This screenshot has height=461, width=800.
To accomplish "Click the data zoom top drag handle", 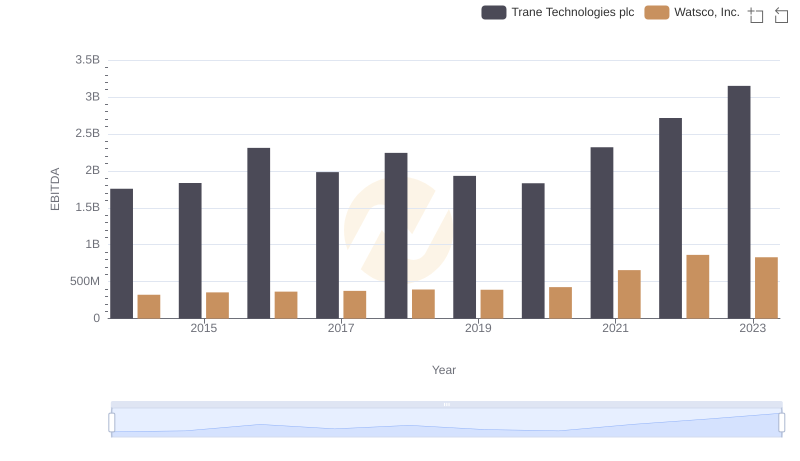I will (x=446, y=404).
